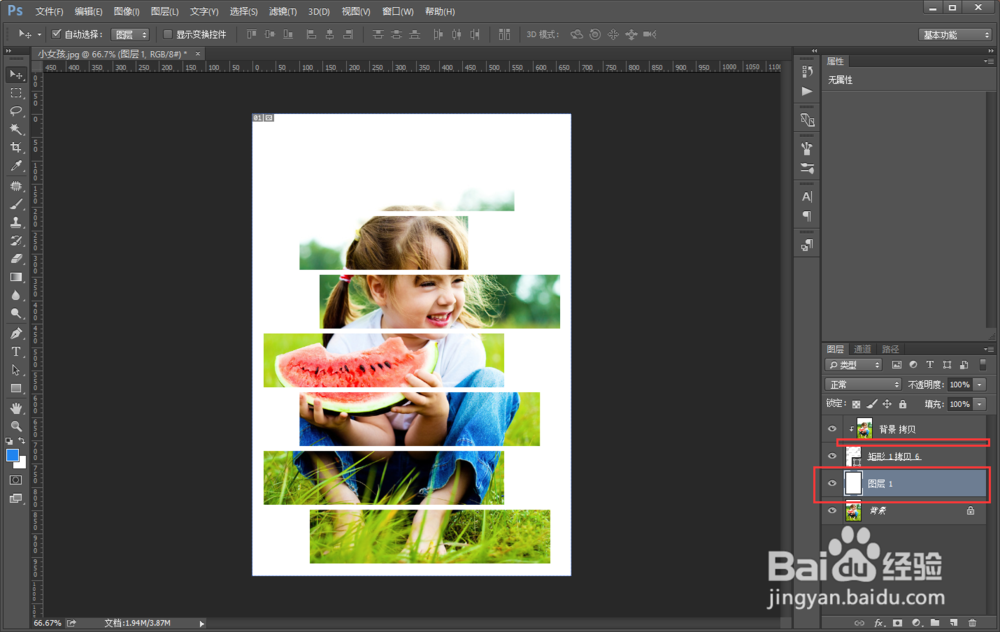Open the 不透明度 opacity slider dropdown
The width and height of the screenshot is (1000, 632).
(x=980, y=385)
